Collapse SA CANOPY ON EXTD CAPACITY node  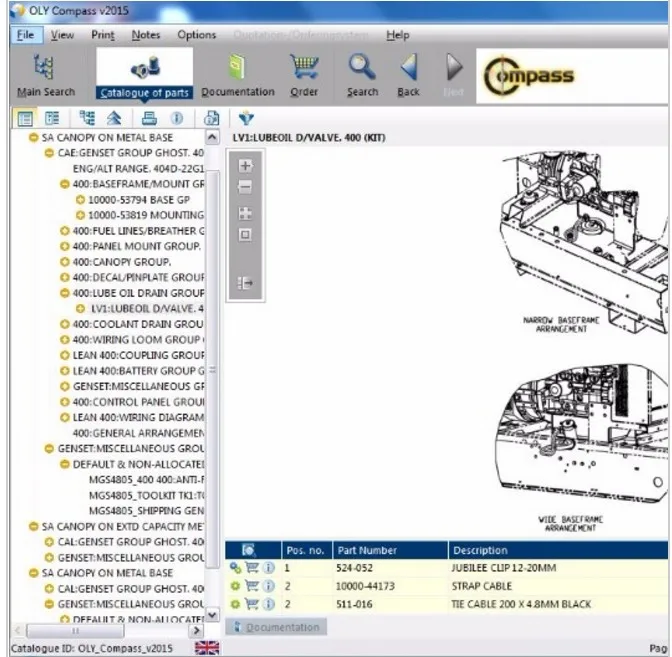coord(33,527)
